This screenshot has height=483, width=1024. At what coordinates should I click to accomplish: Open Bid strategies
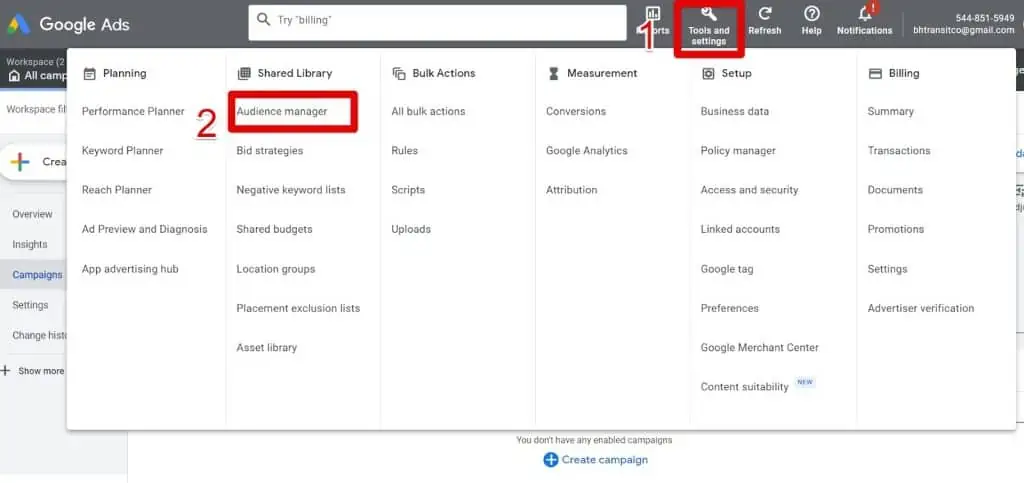[270, 151]
